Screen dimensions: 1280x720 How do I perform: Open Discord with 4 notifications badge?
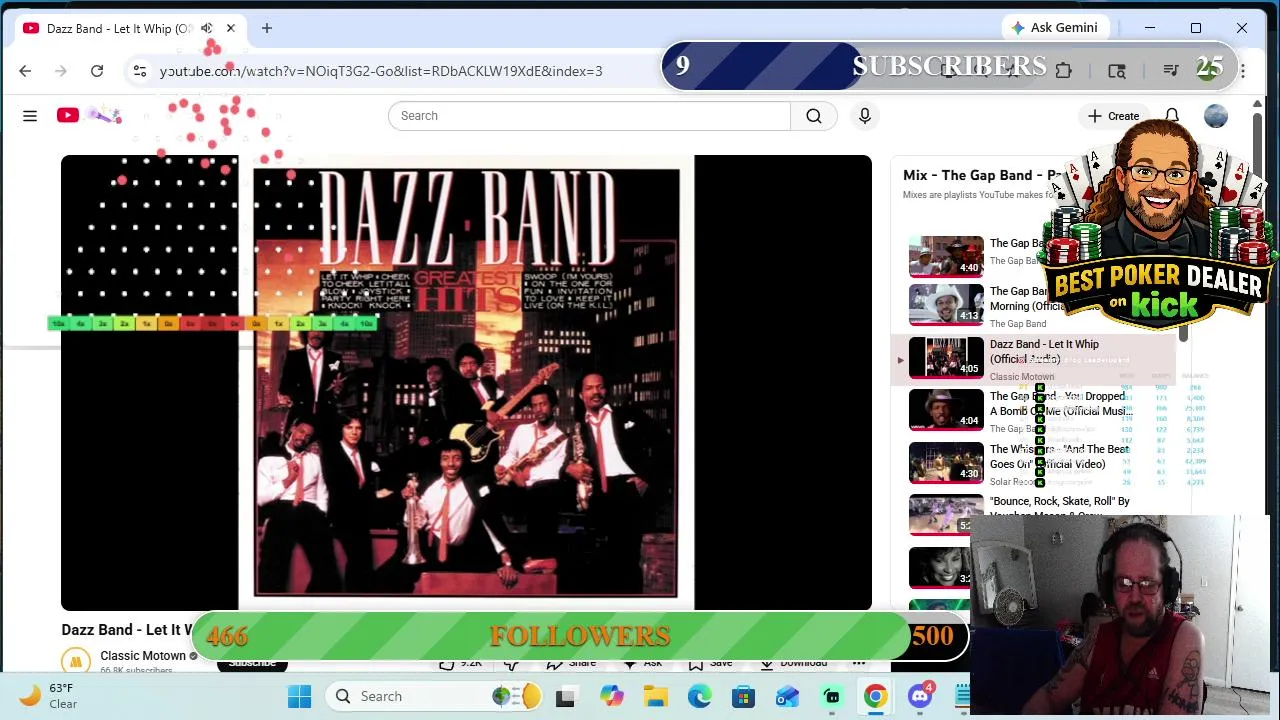[920, 697]
